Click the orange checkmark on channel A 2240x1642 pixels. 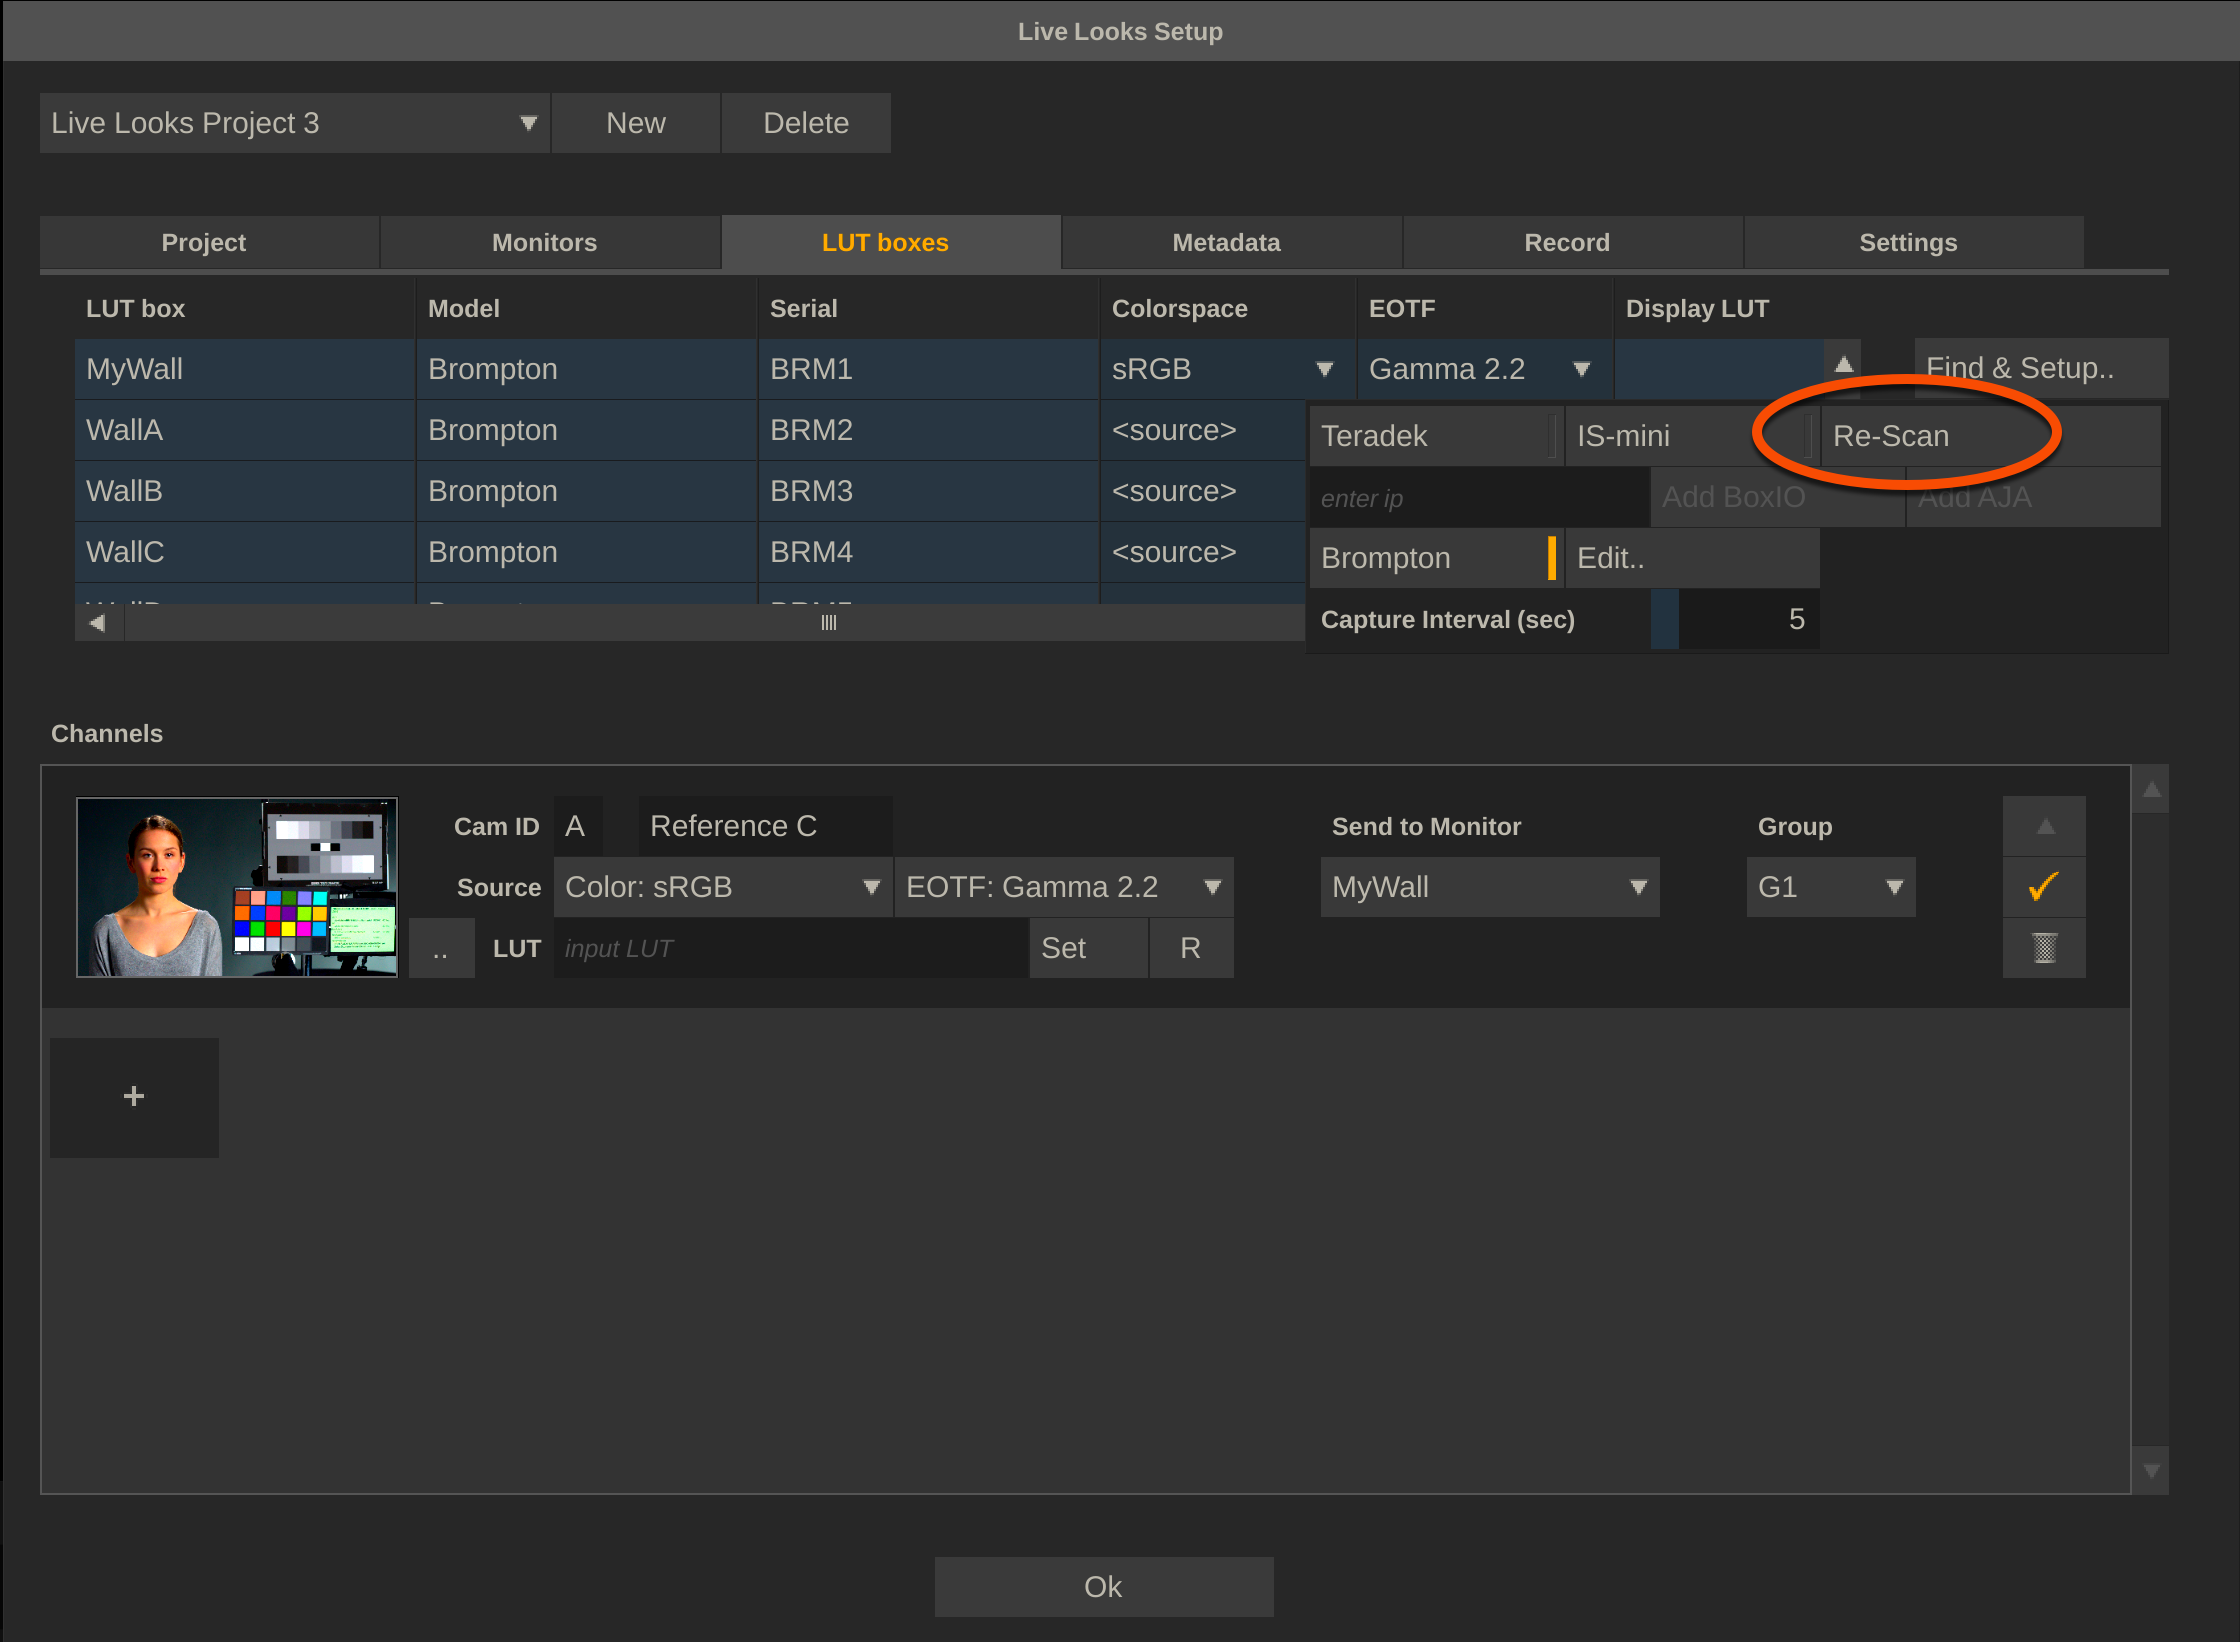click(2043, 887)
